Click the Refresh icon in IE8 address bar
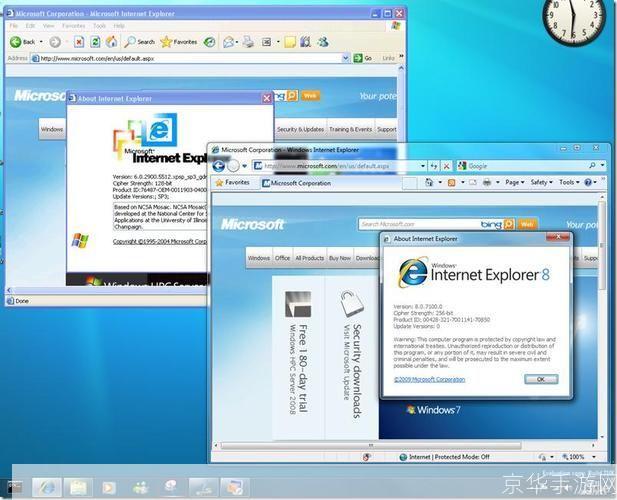 coord(434,166)
